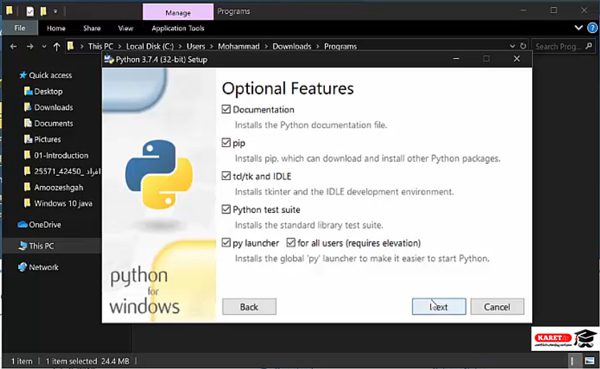600x369 pixels.
Task: Open Explorer help question mark icon
Action: point(592,28)
